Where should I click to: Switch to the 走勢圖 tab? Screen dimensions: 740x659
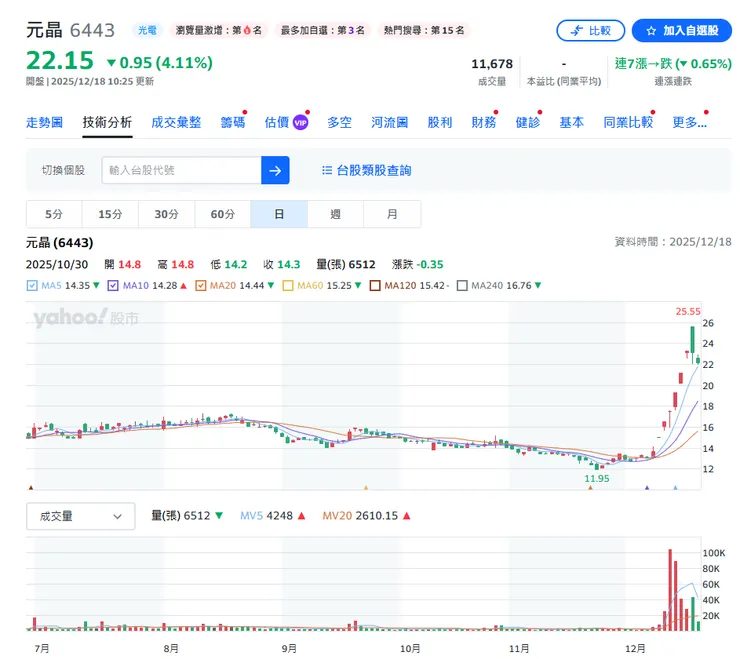point(44,123)
